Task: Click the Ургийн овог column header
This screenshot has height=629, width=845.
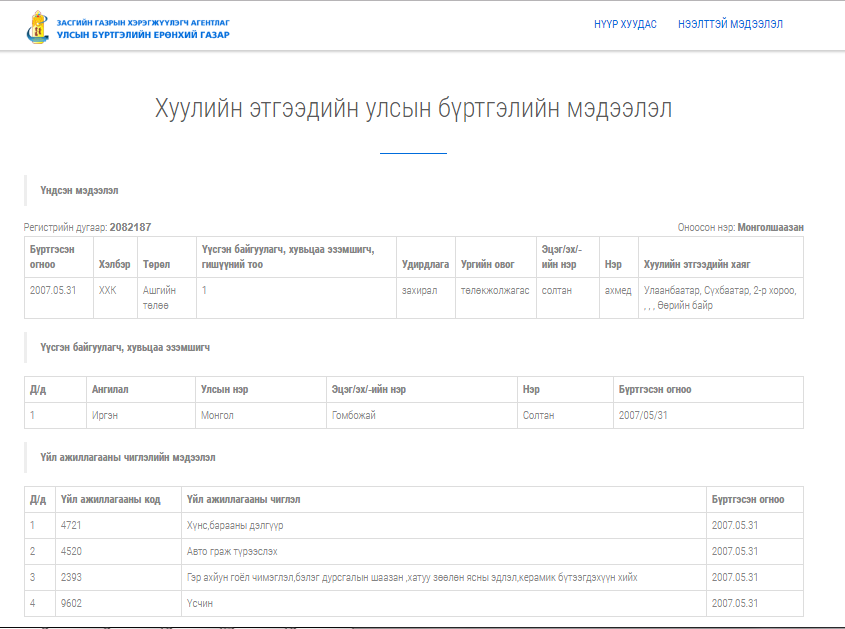Action: point(487,264)
